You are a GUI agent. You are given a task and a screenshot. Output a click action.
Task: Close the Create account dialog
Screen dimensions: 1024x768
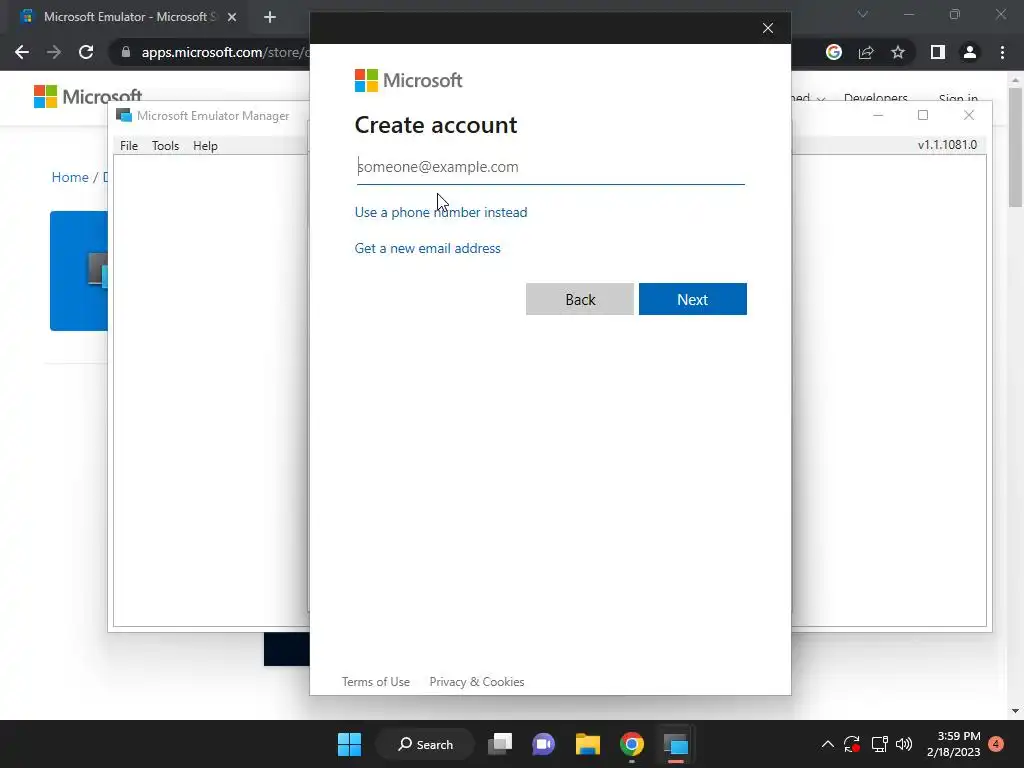[x=768, y=28]
